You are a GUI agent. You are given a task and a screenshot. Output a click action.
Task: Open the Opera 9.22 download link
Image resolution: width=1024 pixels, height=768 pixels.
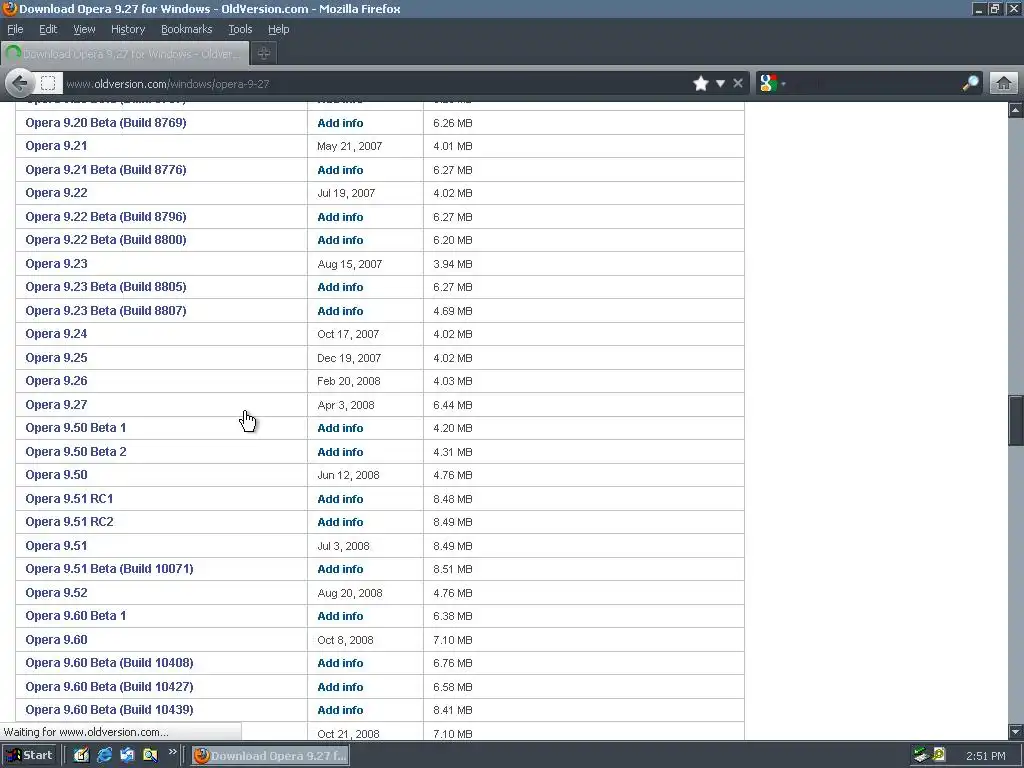point(56,193)
